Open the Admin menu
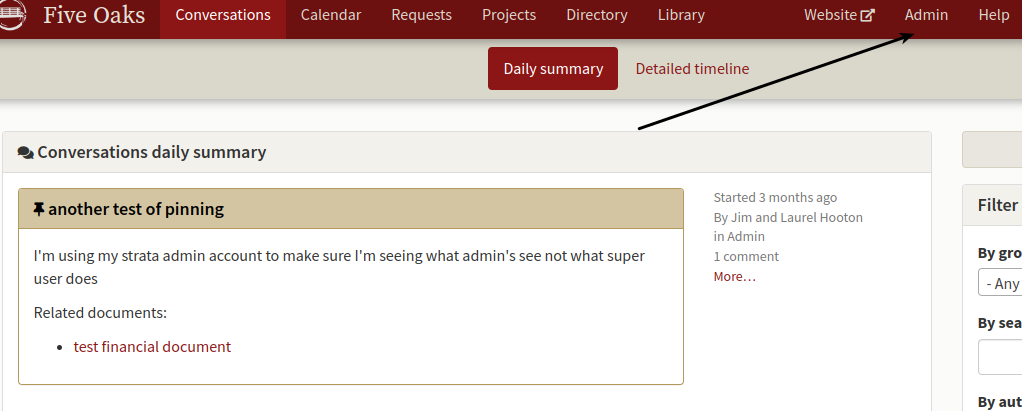The width and height of the screenshot is (1022, 411). (x=926, y=15)
